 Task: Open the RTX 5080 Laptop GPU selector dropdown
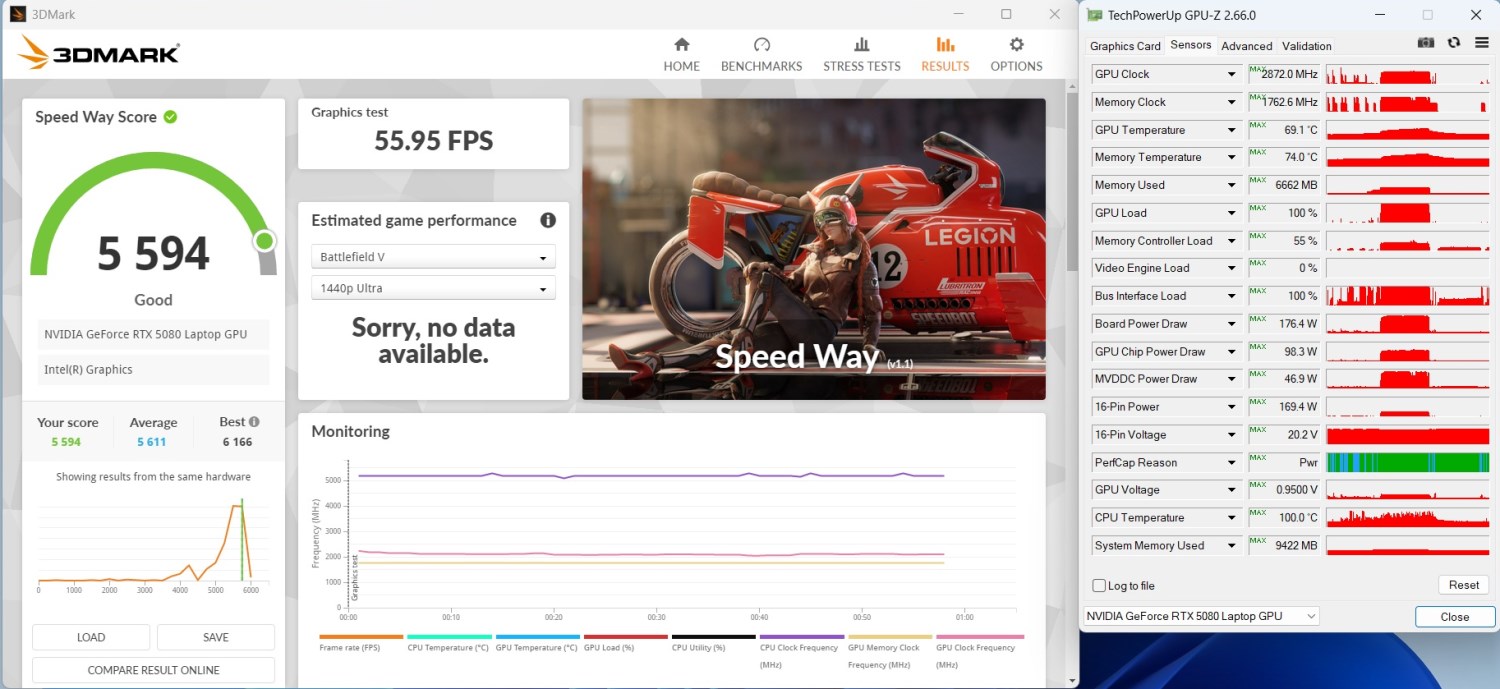point(1201,616)
